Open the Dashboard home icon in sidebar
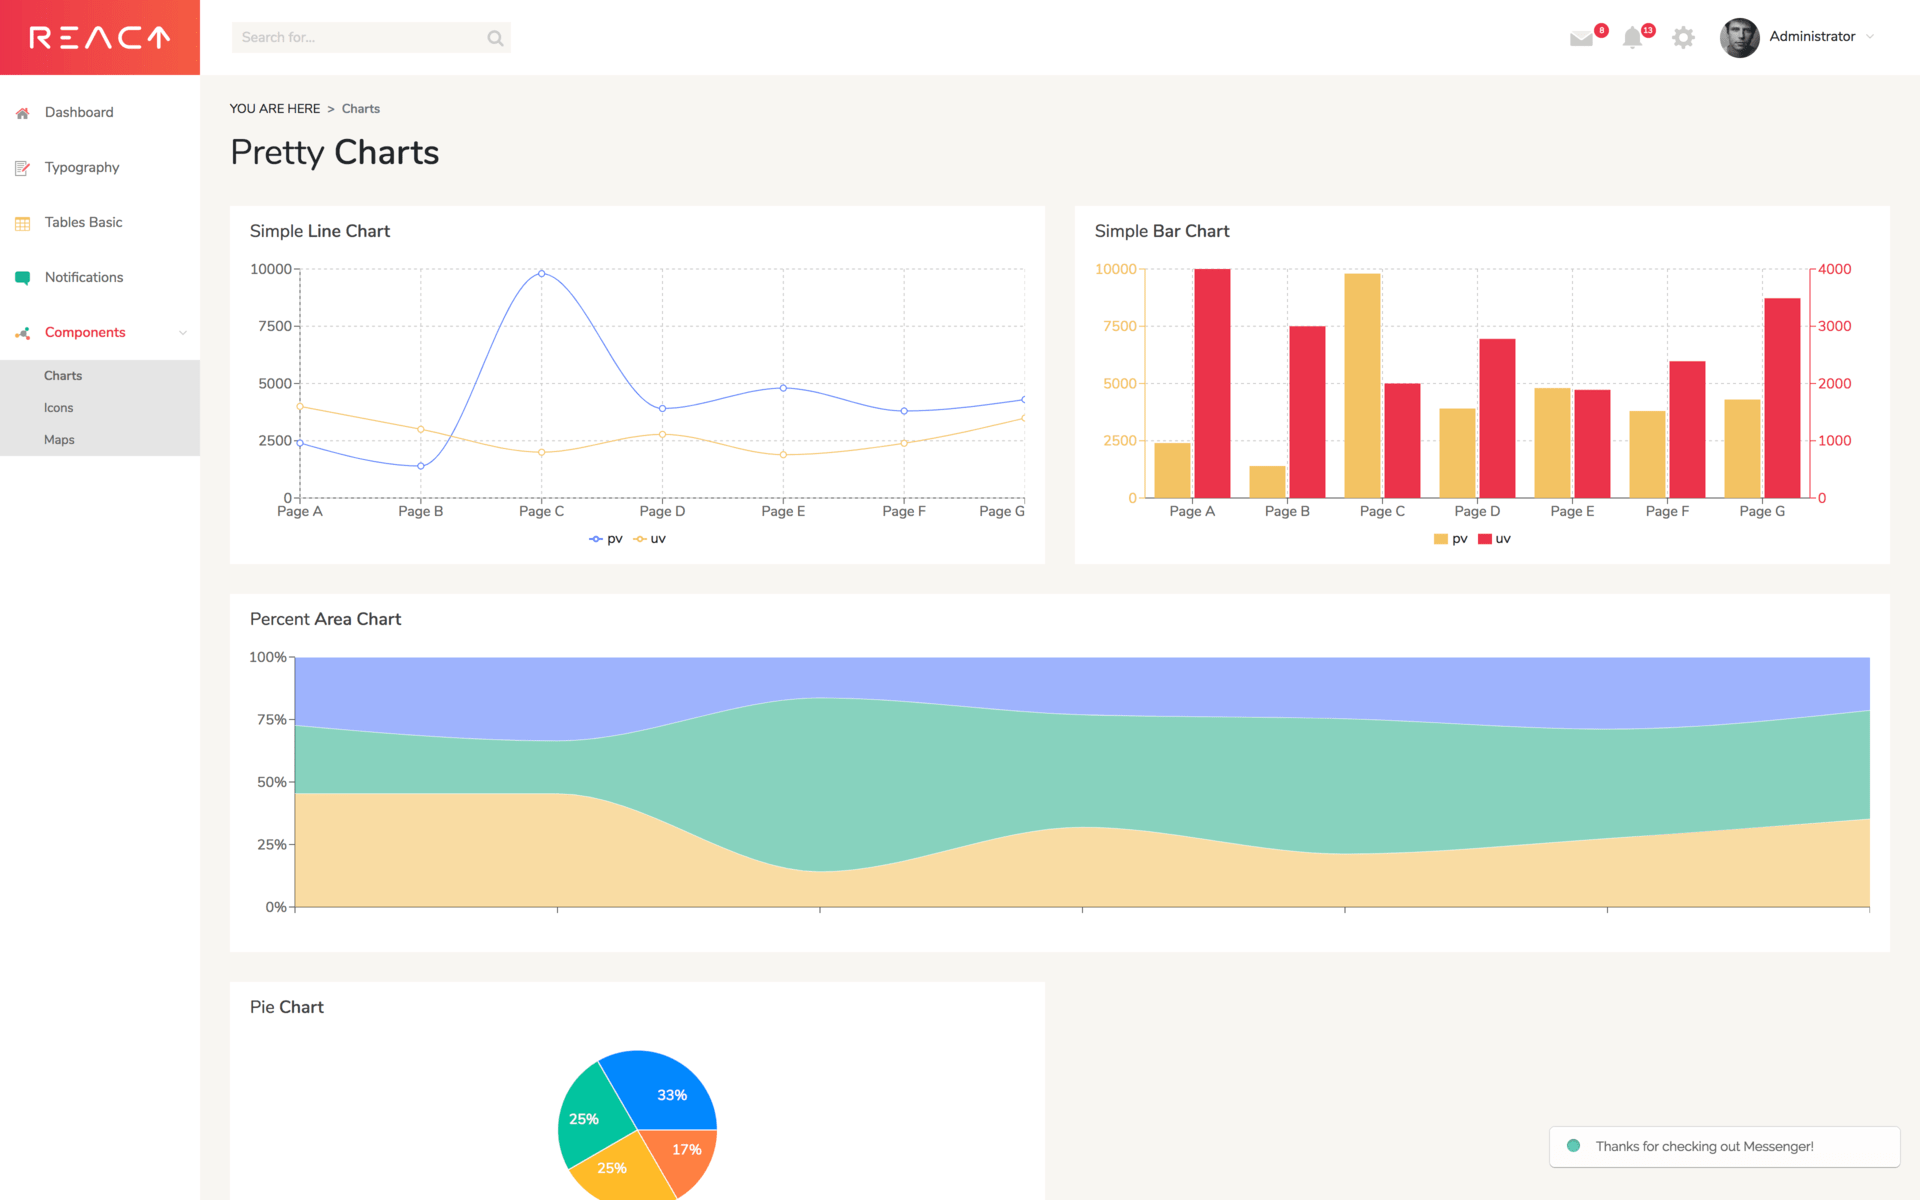The image size is (1920, 1200). [x=22, y=112]
